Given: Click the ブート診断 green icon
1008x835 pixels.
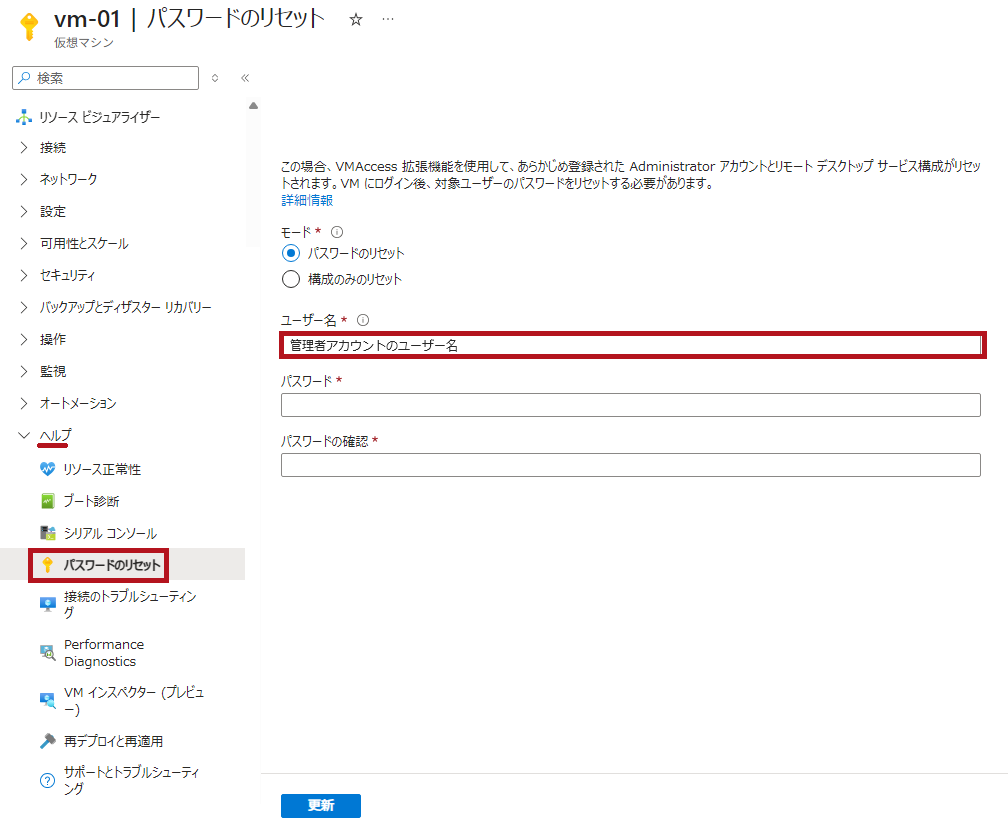Looking at the screenshot, I should pos(48,501).
